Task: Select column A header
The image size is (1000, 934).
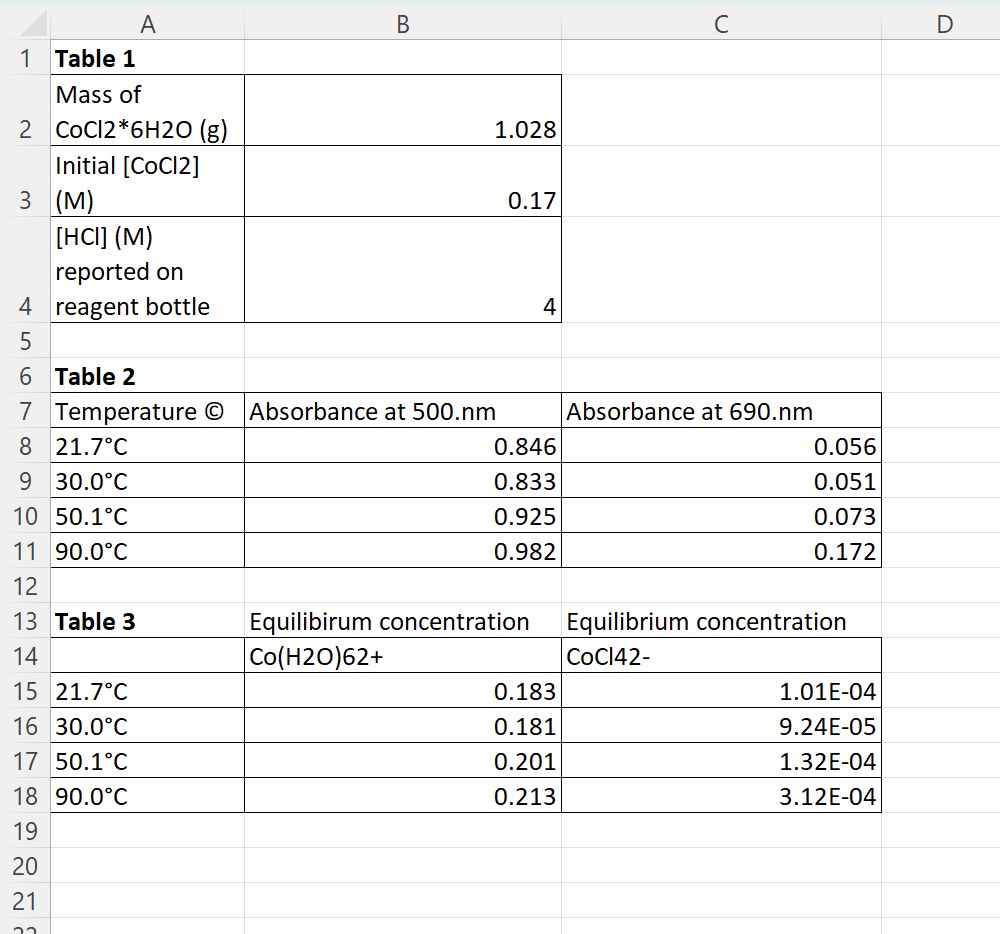Action: click(148, 22)
